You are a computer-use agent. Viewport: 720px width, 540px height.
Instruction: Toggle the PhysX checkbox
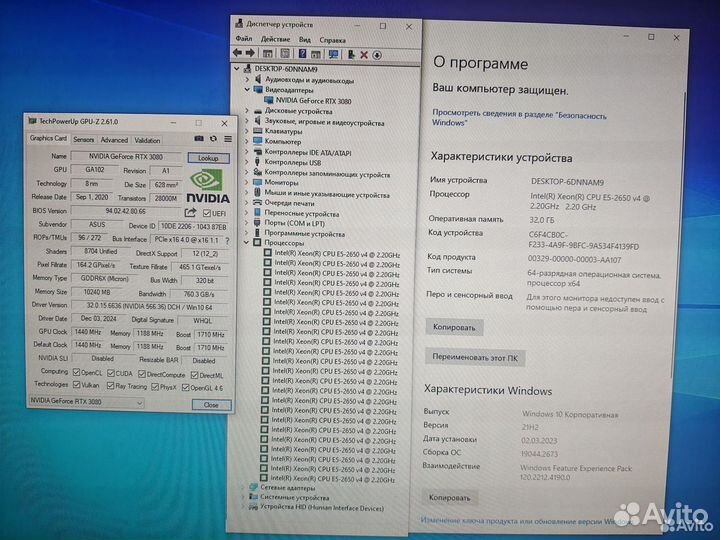155,387
